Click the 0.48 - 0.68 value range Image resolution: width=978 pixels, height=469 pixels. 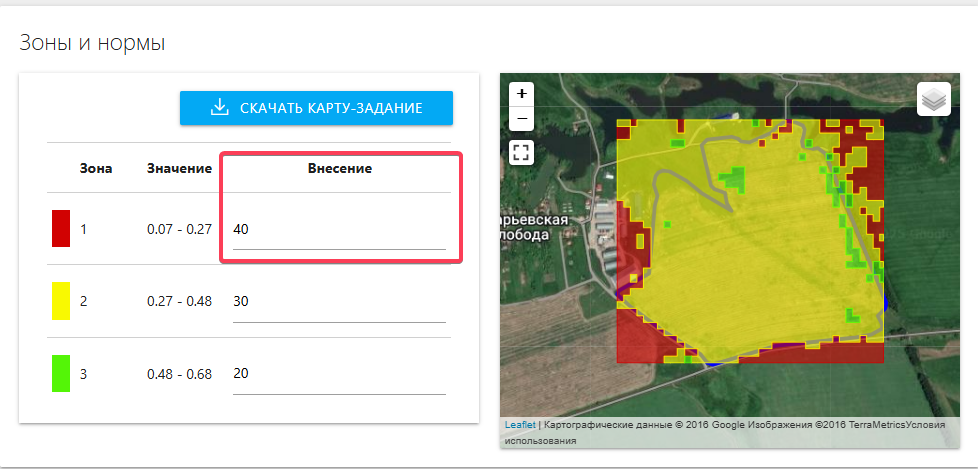[179, 374]
